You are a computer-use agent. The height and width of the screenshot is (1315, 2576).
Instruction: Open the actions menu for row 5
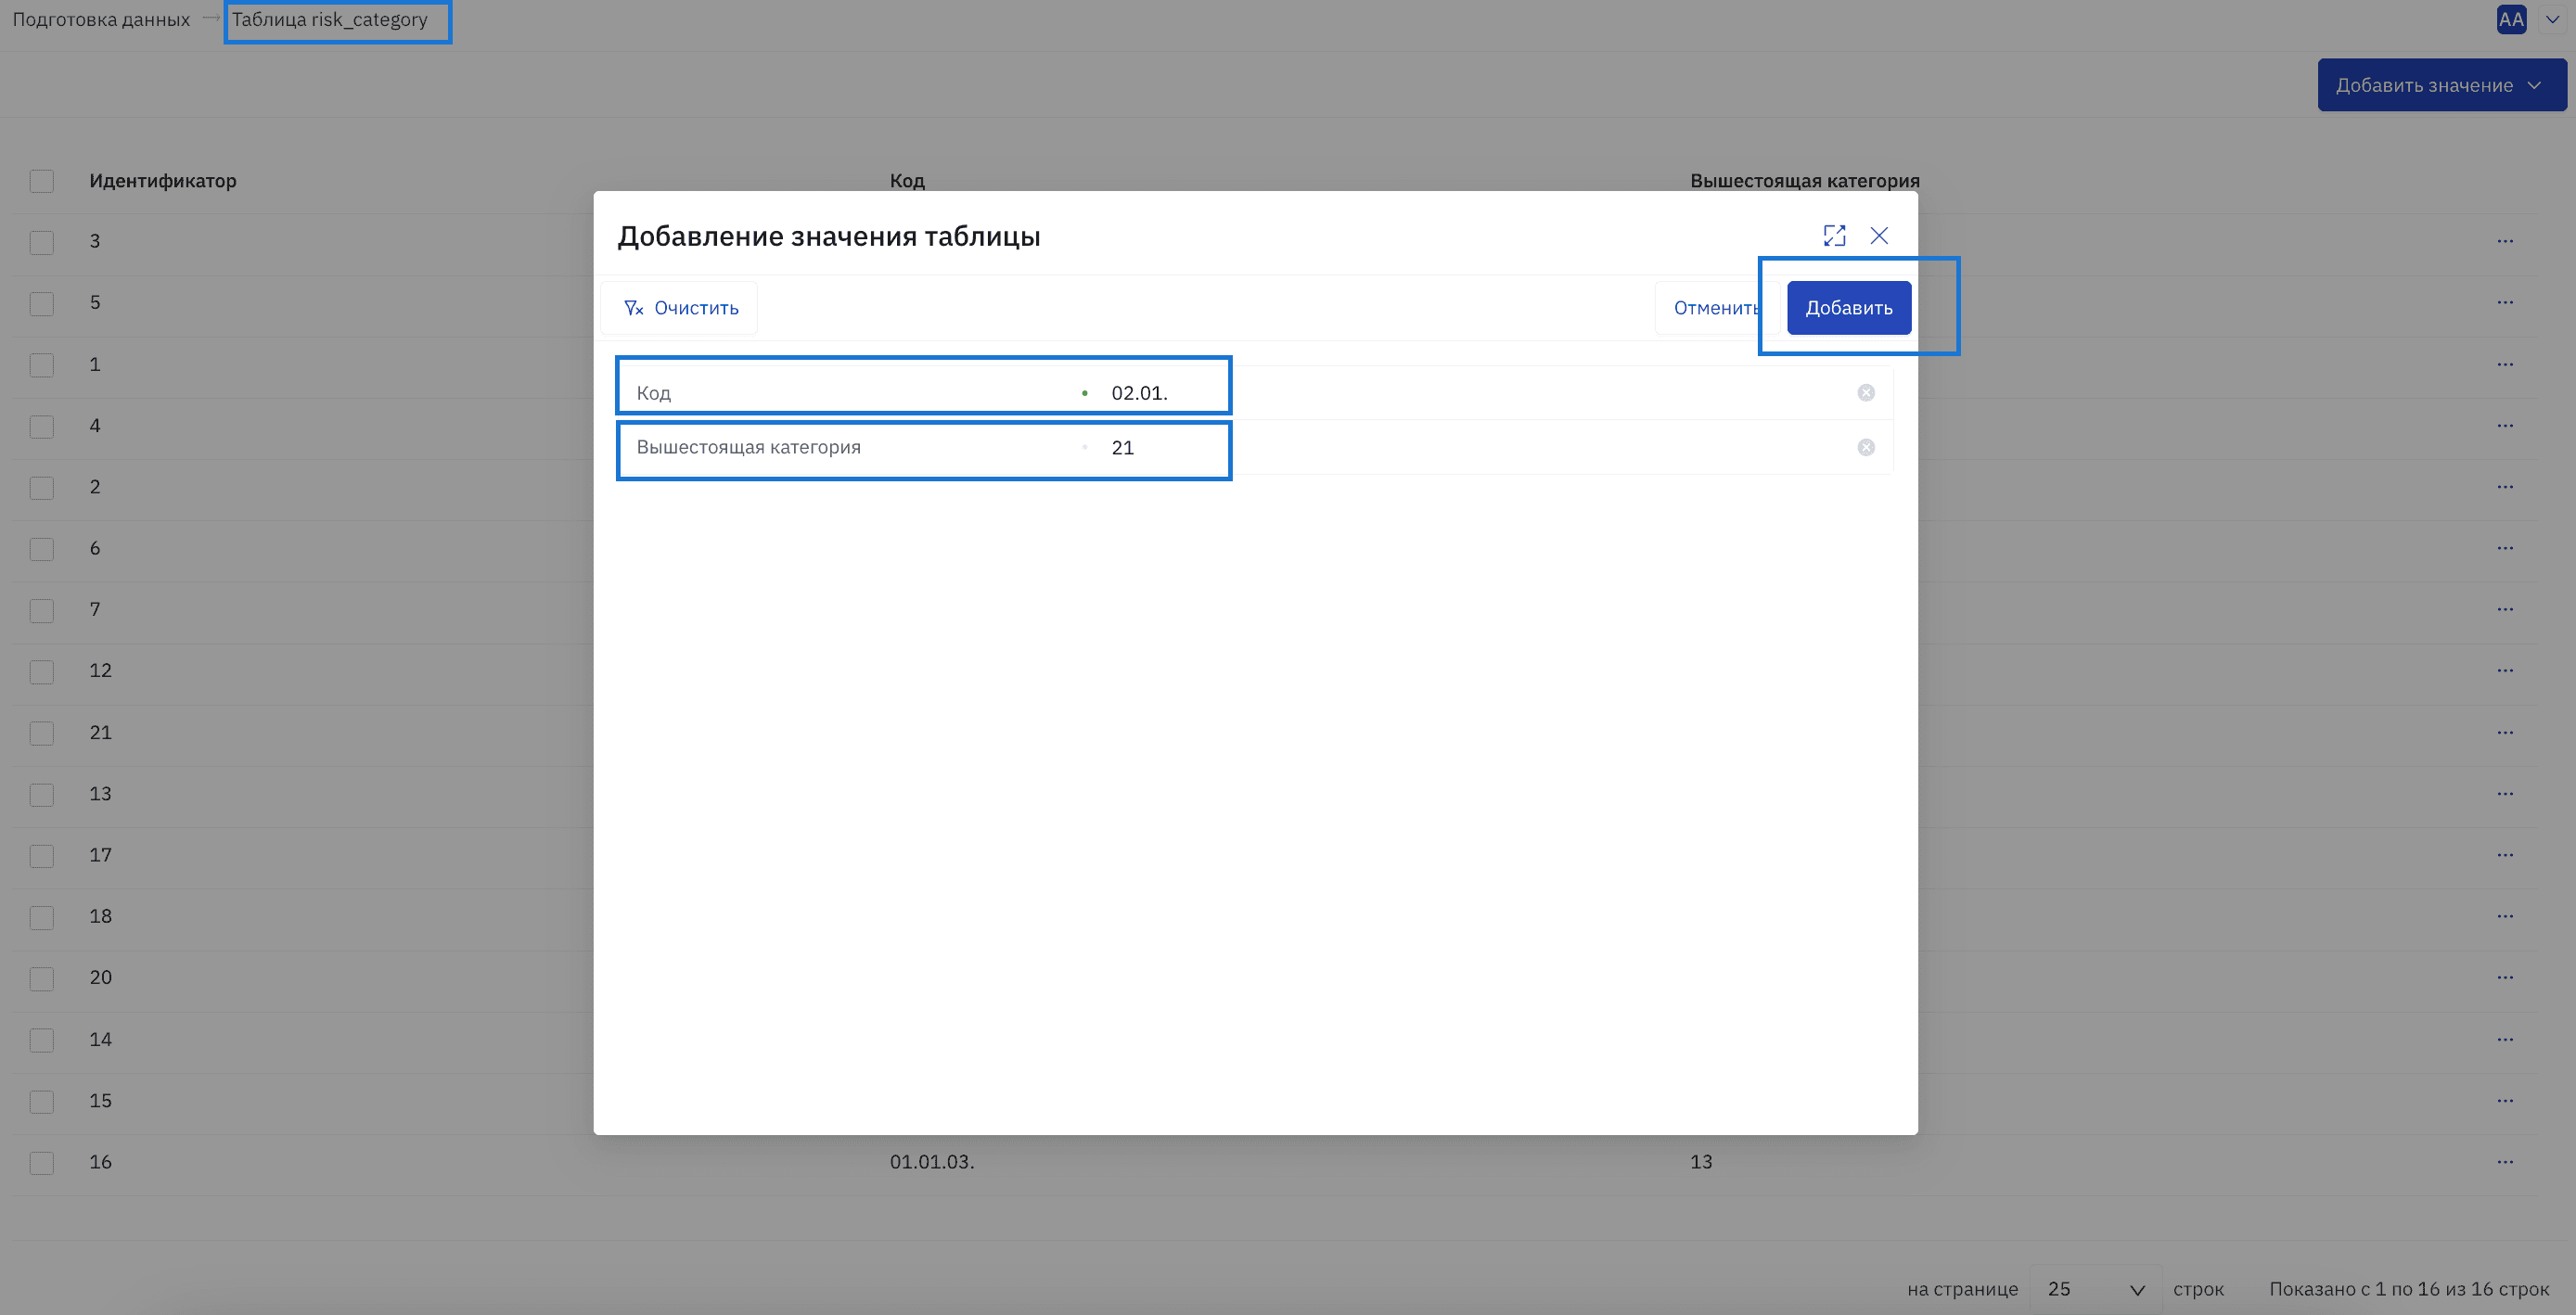[x=2505, y=302]
